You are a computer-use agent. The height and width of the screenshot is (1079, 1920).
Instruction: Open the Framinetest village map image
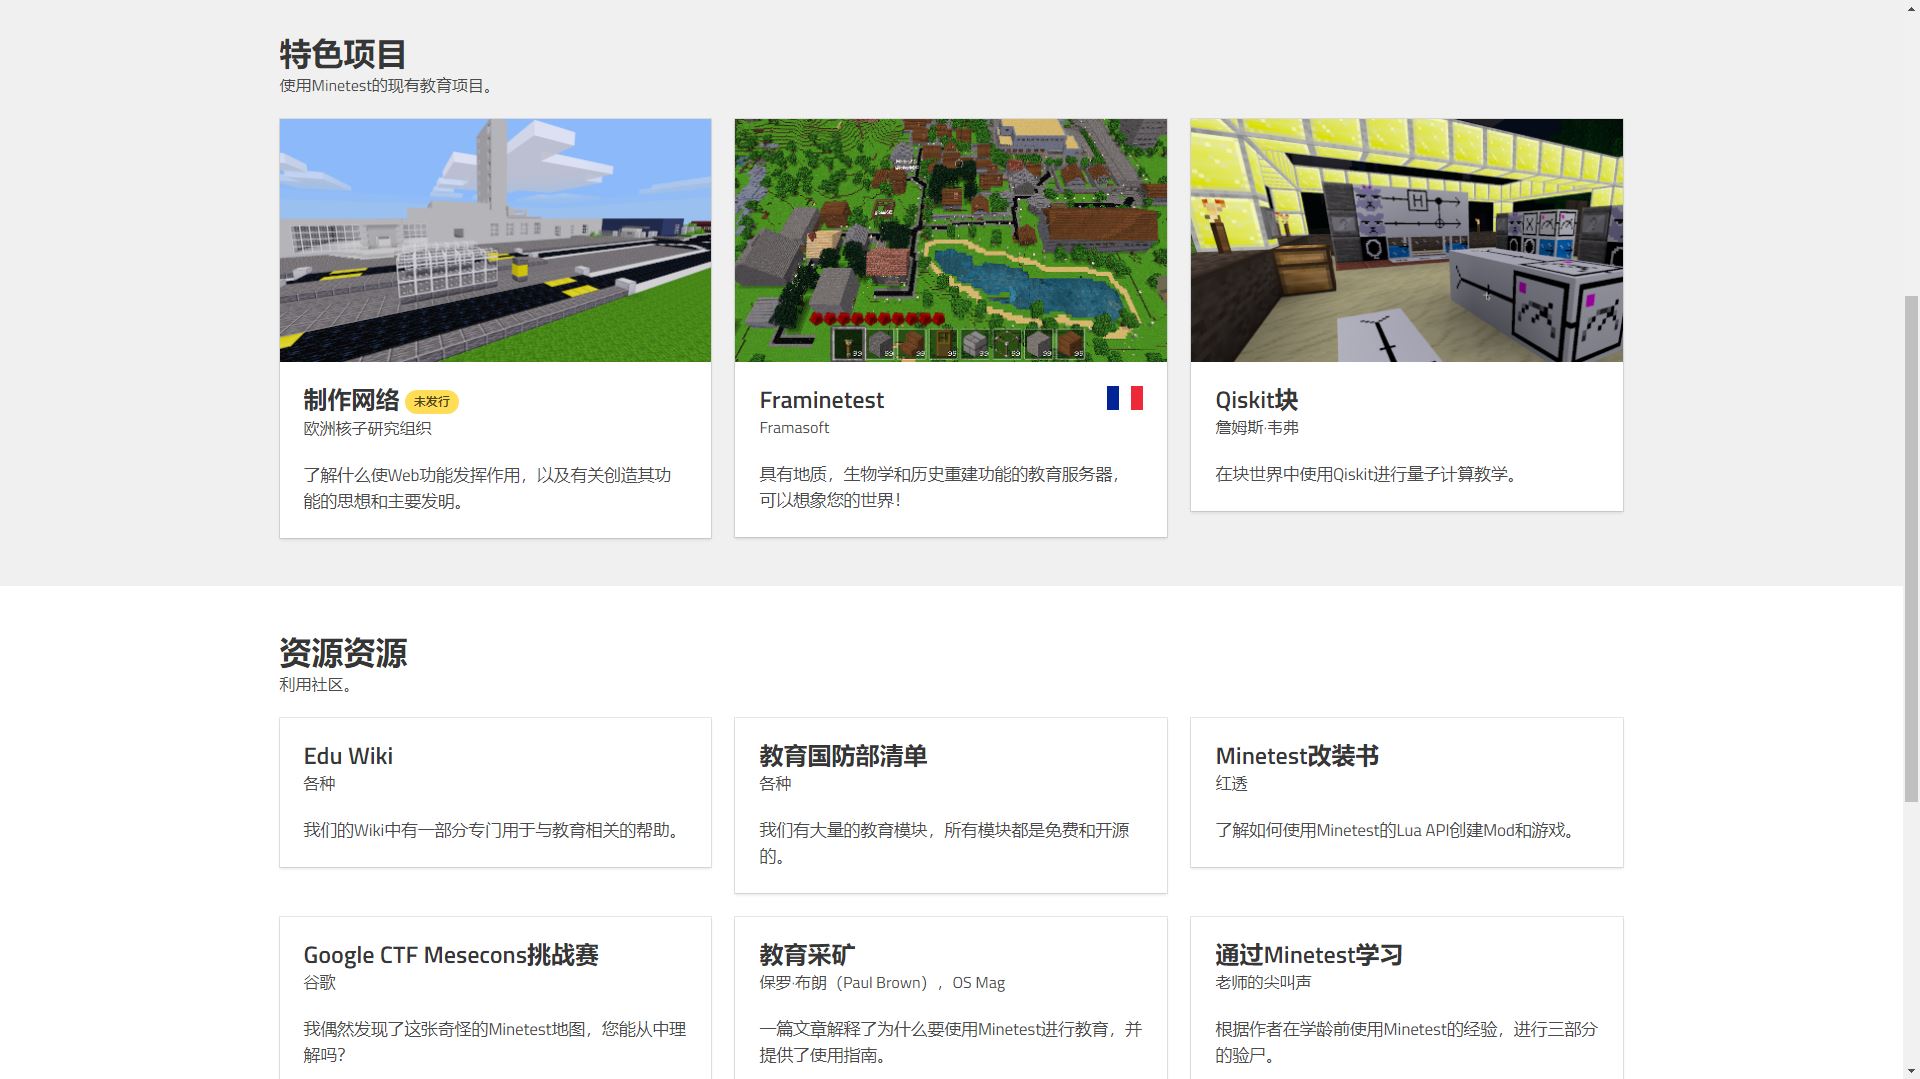pos(950,240)
